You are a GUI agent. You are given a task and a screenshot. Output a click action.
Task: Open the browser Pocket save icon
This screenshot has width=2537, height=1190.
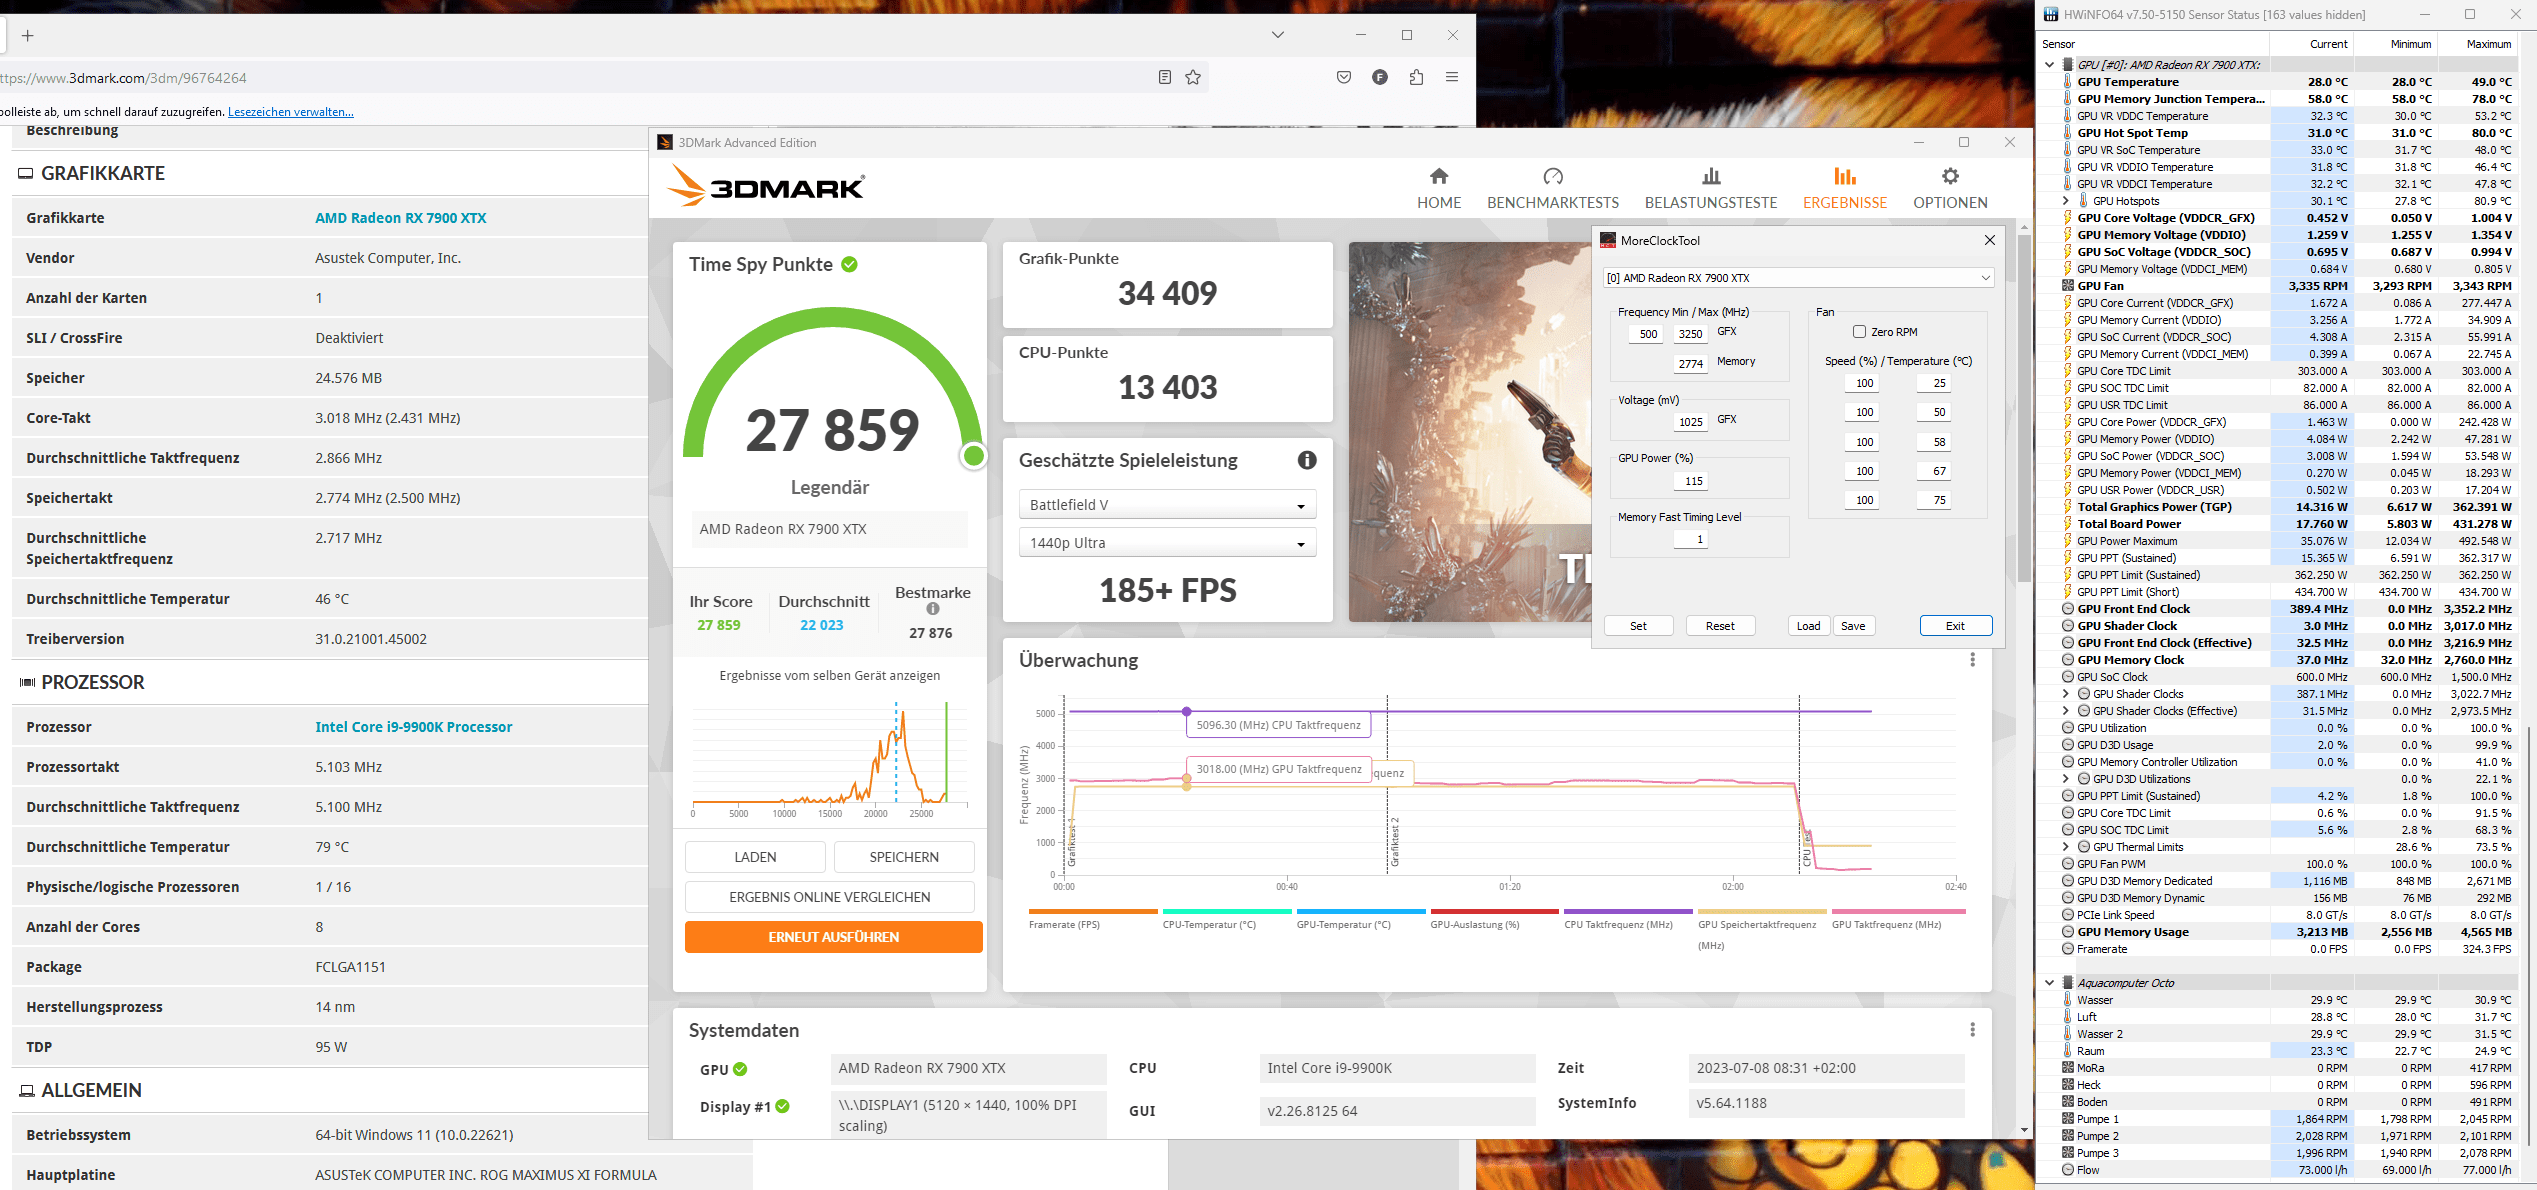1343,77
